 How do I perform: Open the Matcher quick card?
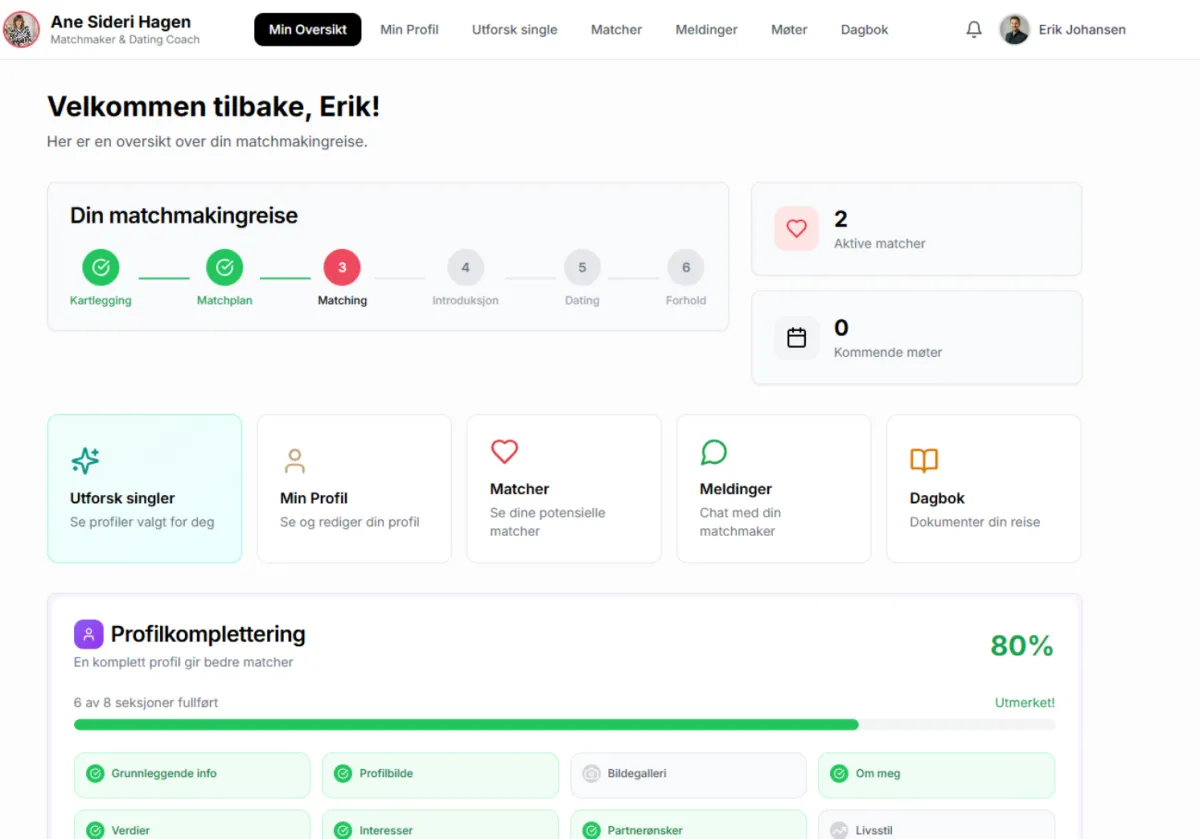pos(564,489)
